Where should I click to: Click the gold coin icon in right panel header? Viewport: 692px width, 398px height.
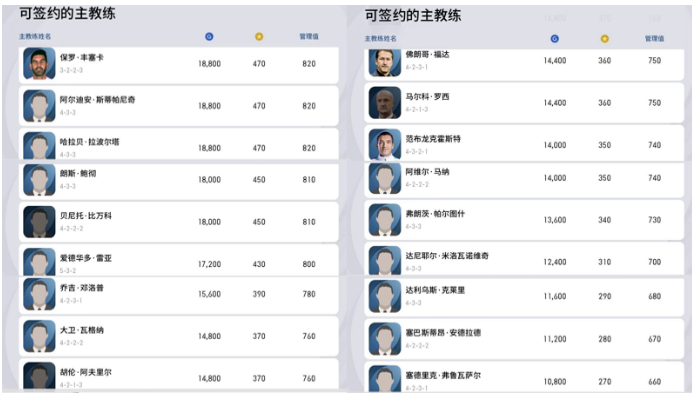coord(605,39)
